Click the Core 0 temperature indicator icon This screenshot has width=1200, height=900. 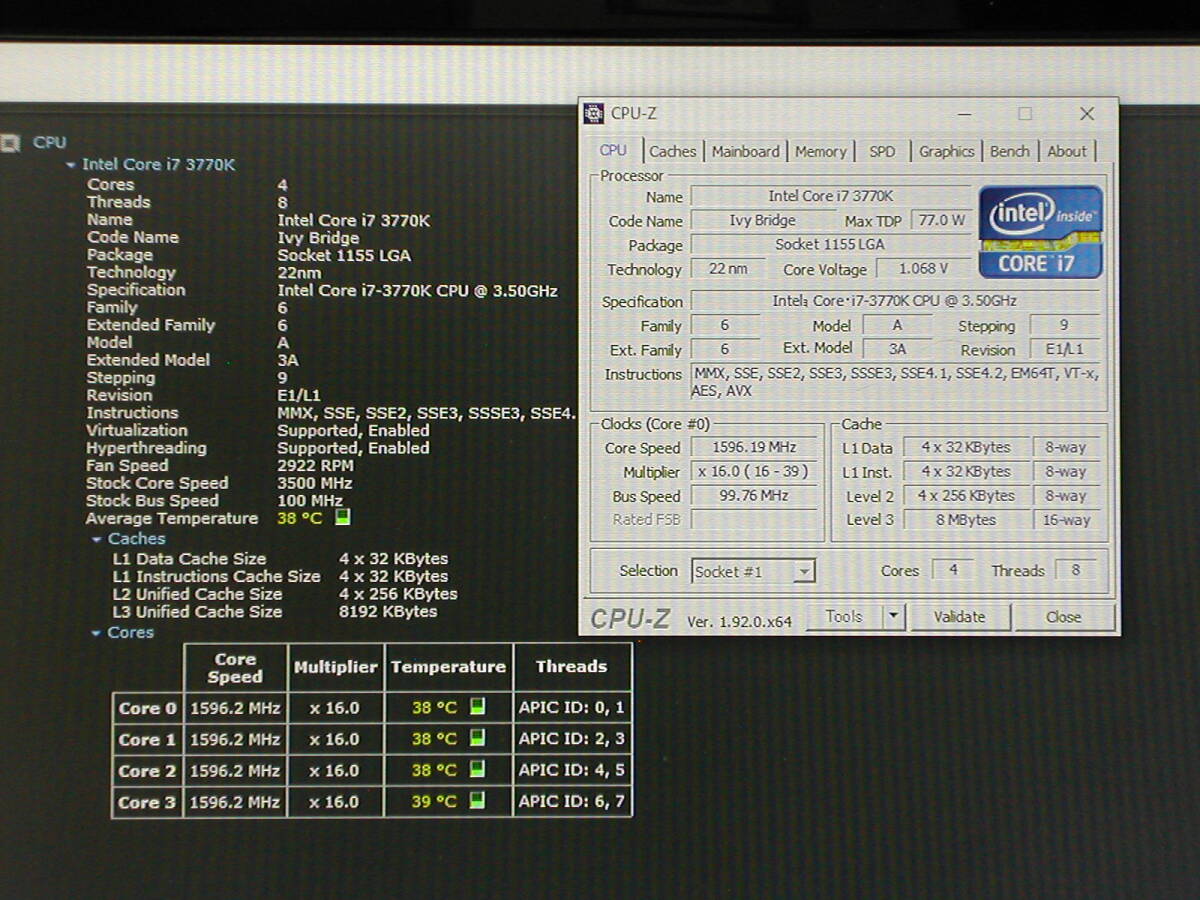tap(477, 707)
